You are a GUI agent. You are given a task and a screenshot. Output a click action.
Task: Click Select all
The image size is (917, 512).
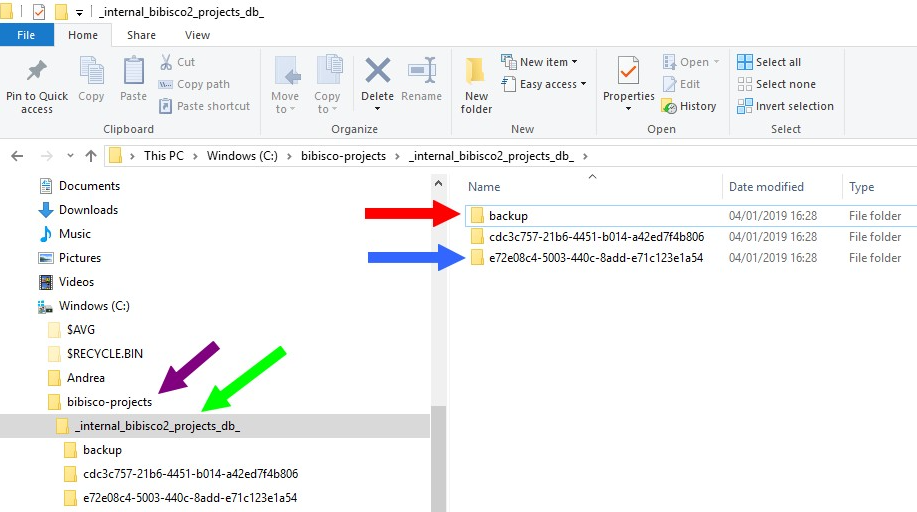(769, 62)
